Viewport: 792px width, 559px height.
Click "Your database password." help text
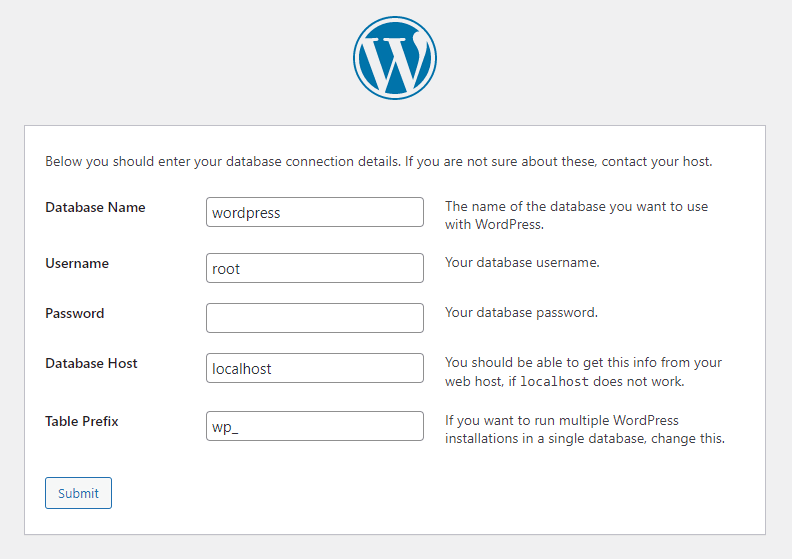(521, 312)
